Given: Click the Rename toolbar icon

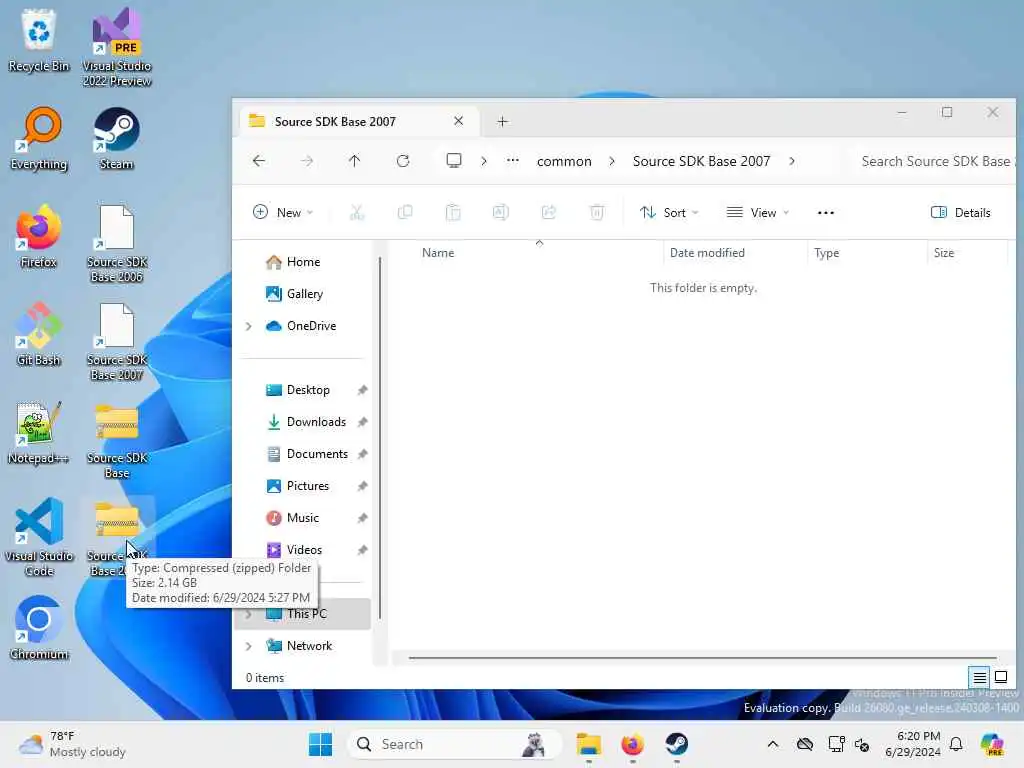Looking at the screenshot, I should [x=501, y=212].
